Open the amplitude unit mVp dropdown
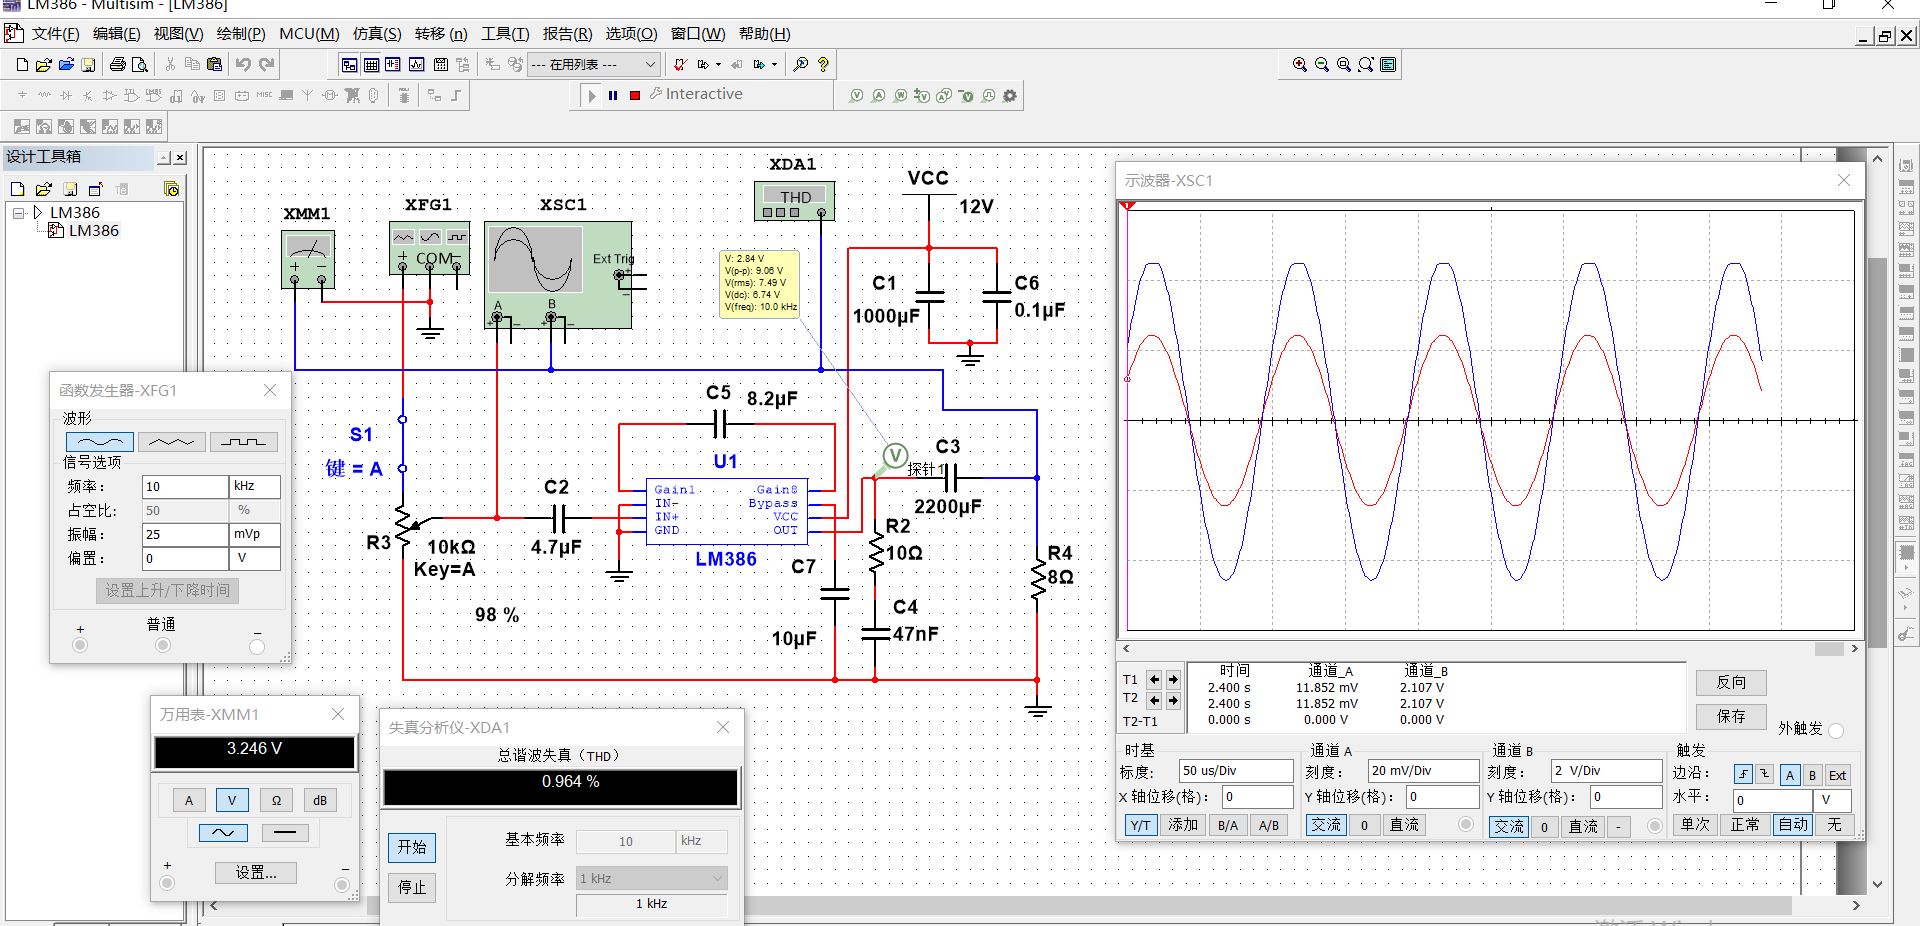Screen dimensions: 1920x926 coord(255,535)
